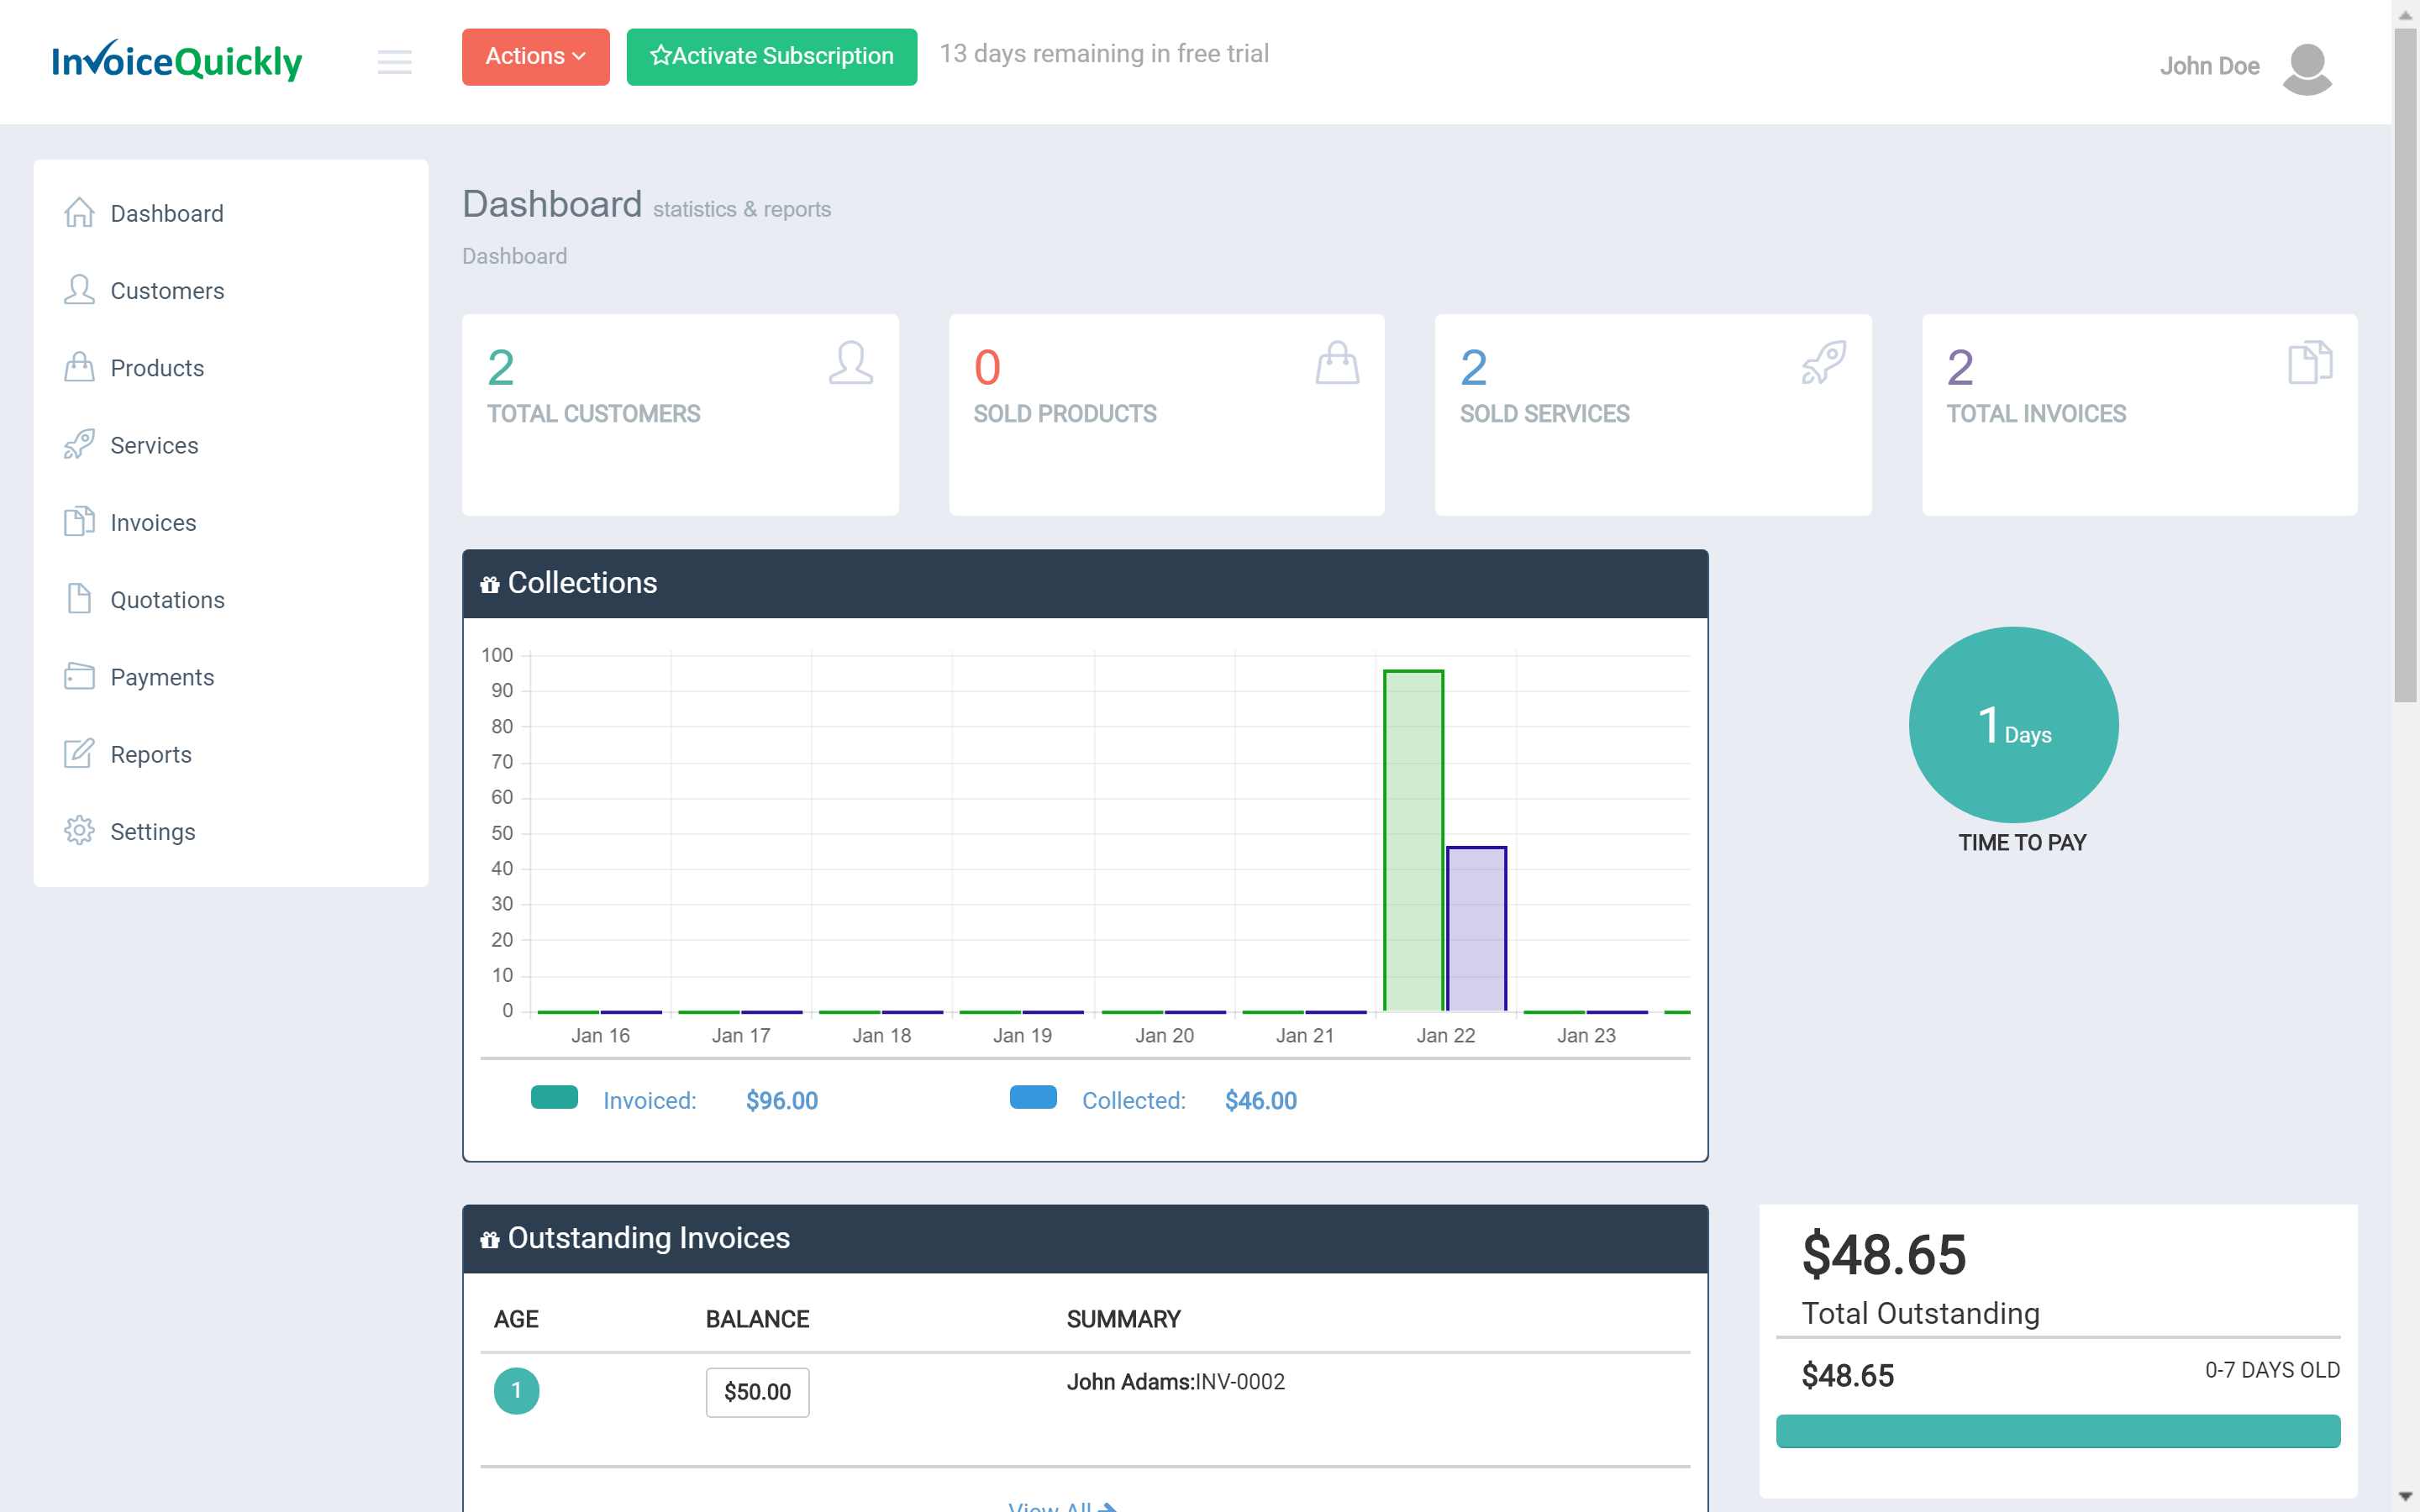Click the Payments wallet icon in sidebar
The width and height of the screenshot is (2420, 1512).
(x=79, y=677)
